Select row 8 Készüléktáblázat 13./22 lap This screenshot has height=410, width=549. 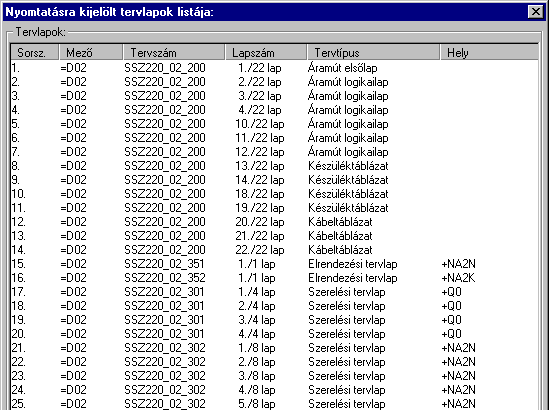click(x=274, y=166)
